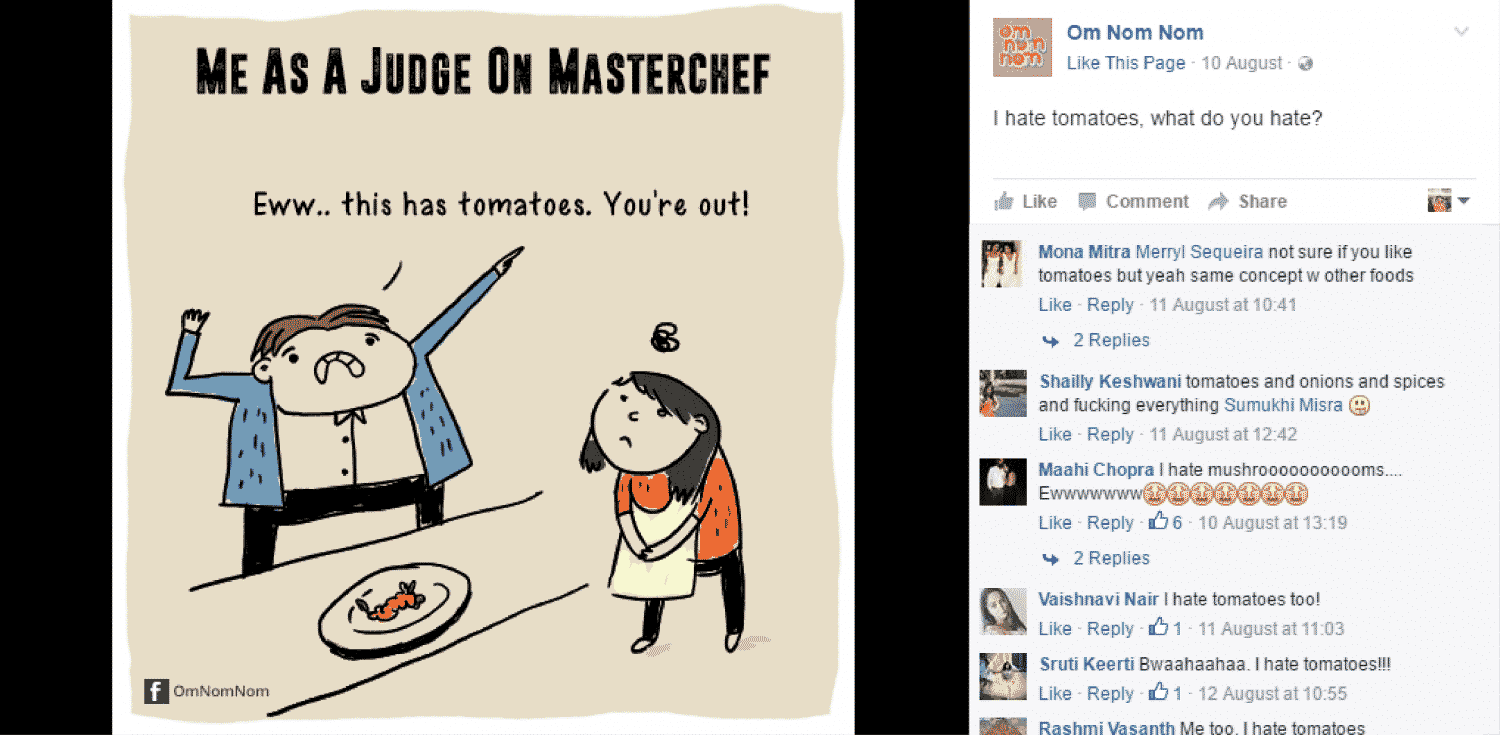1500x735 pixels.
Task: Click the Like This Page link
Action: click(1126, 63)
